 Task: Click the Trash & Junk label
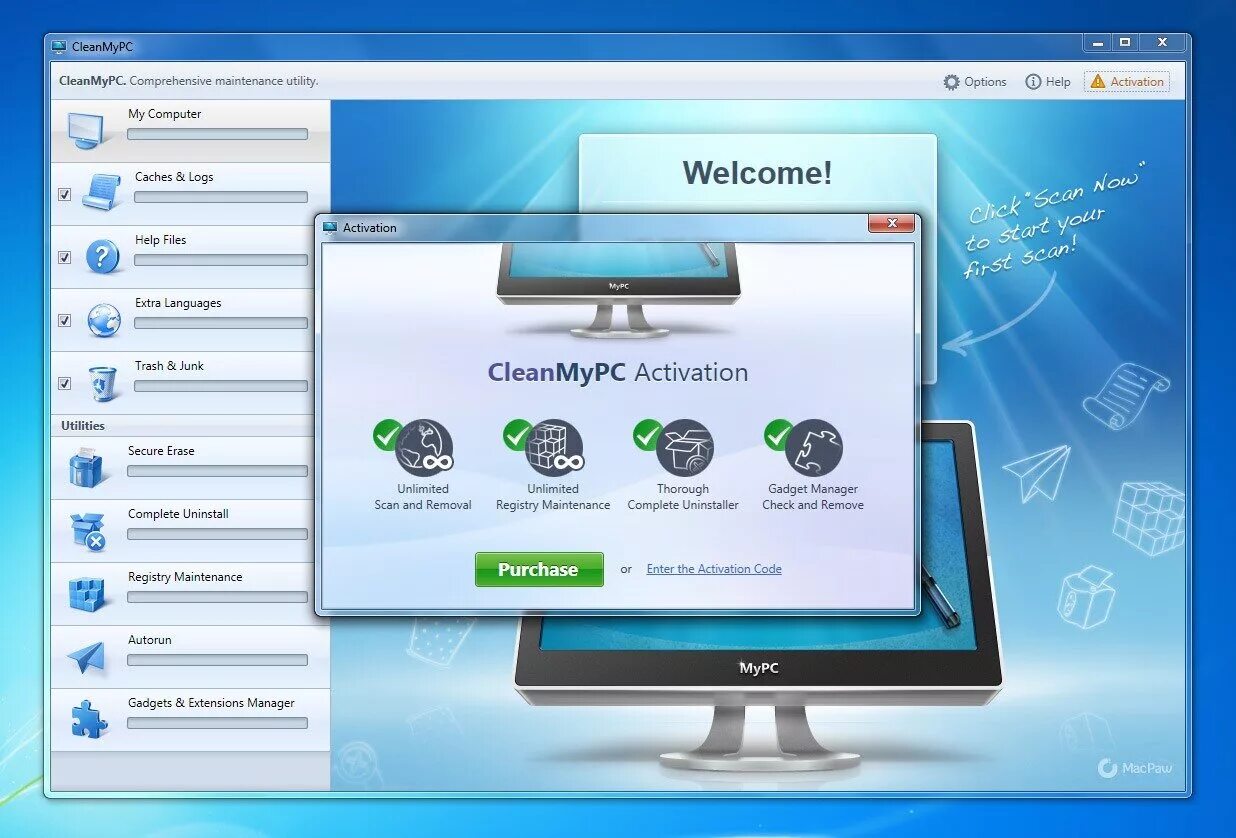(x=169, y=366)
